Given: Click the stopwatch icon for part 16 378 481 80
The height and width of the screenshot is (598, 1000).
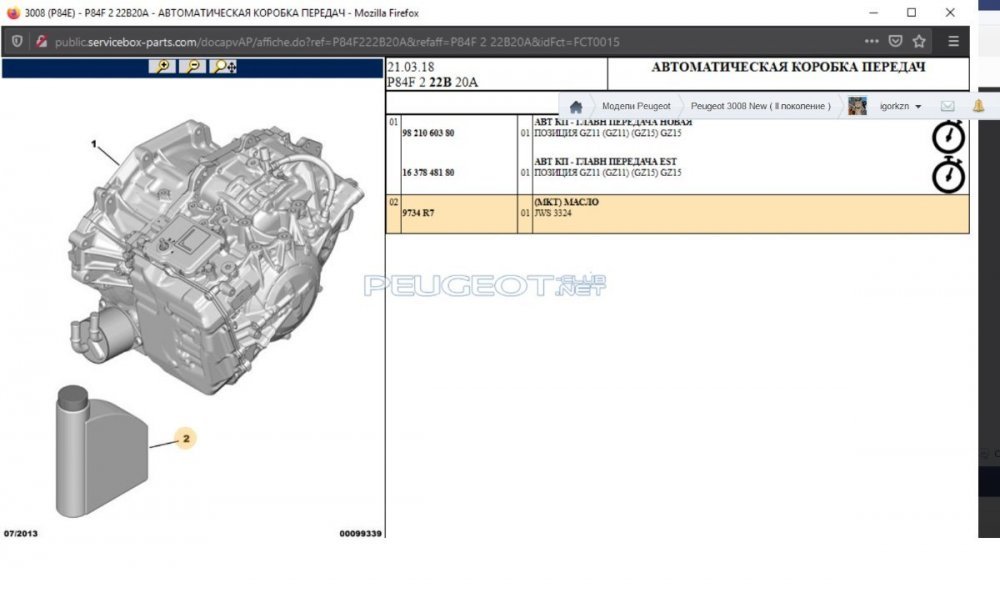Looking at the screenshot, I should coord(948,175).
